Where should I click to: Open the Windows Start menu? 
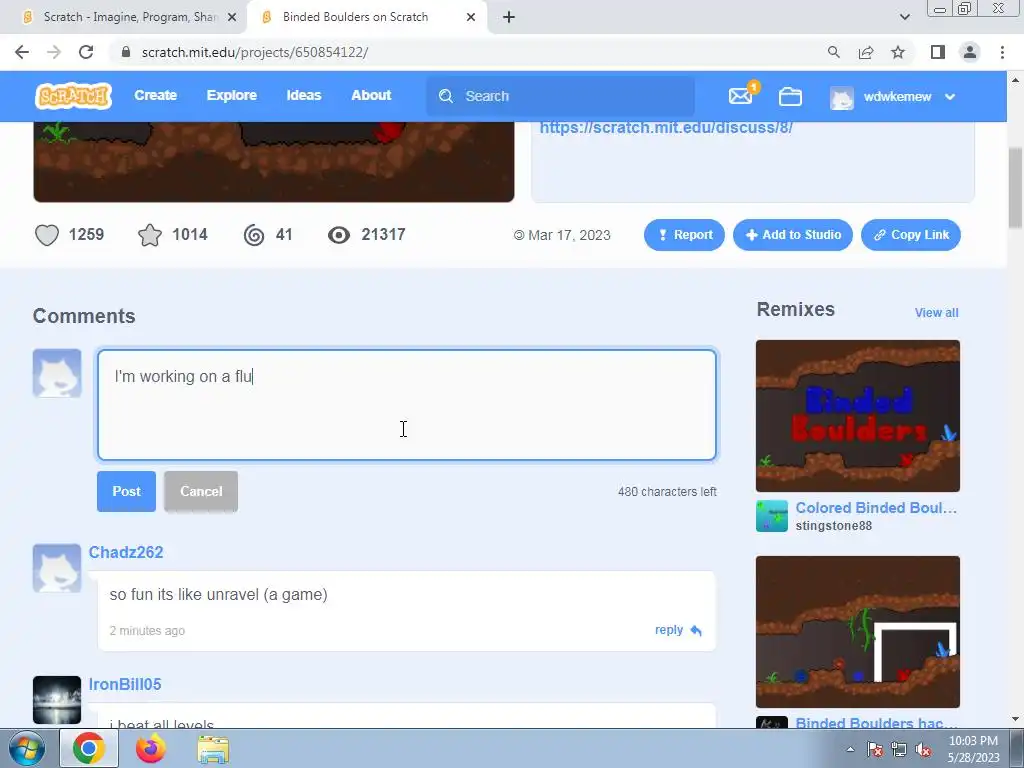tap(27, 748)
